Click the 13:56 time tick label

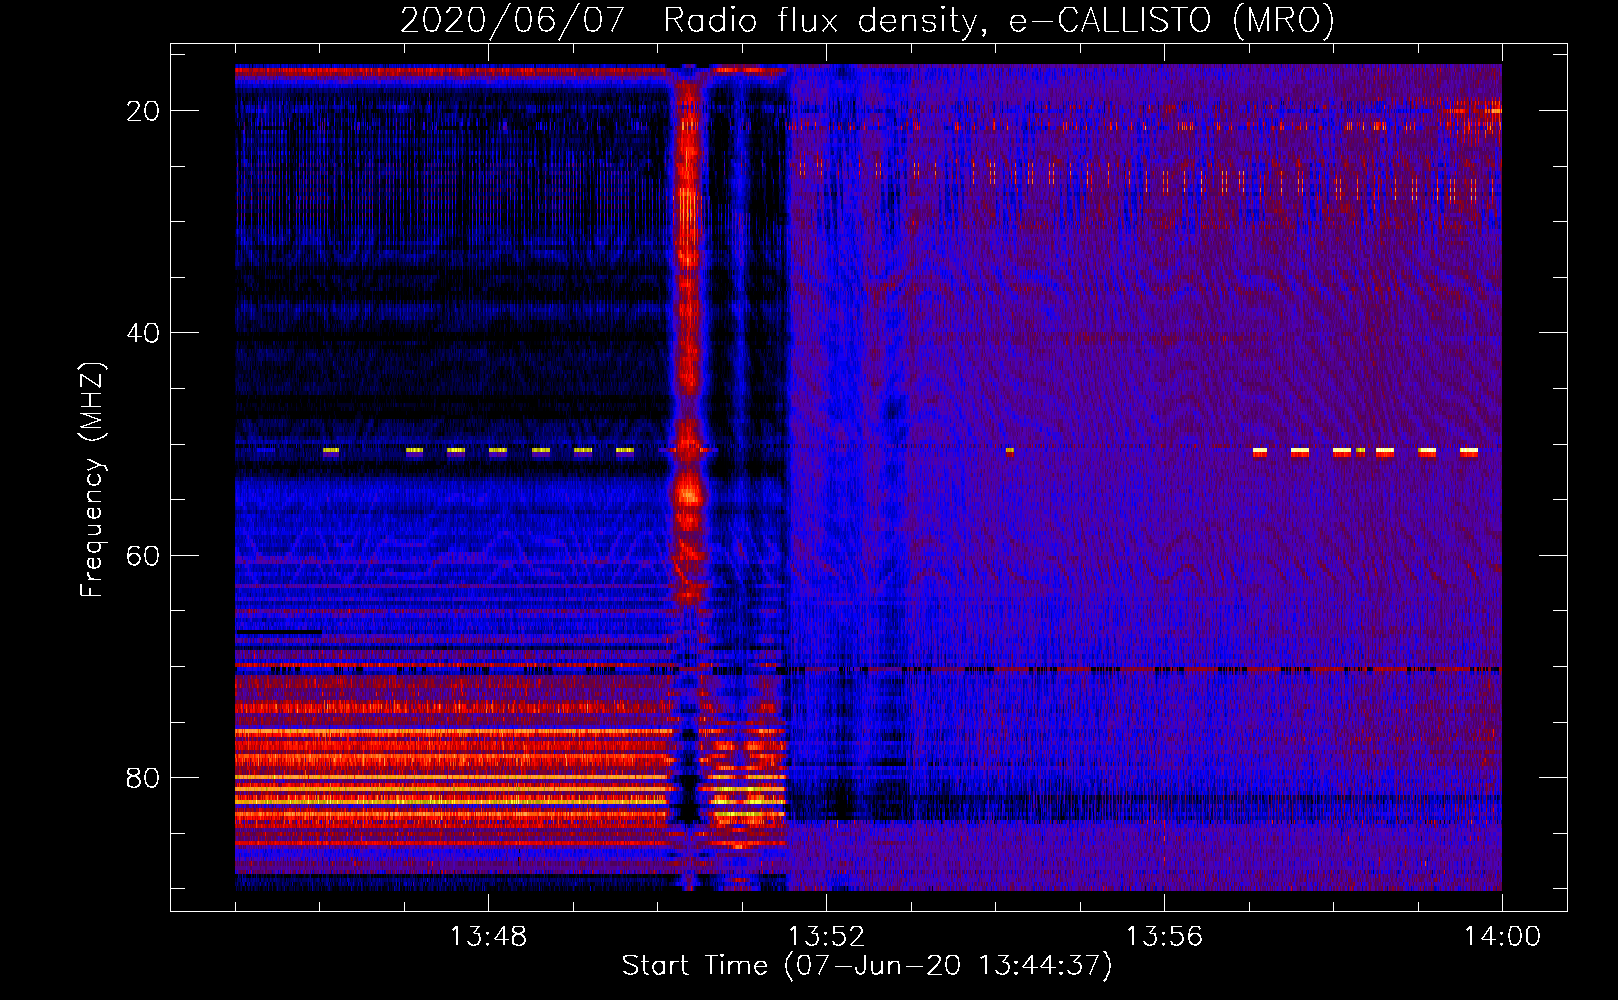[x=1164, y=937]
